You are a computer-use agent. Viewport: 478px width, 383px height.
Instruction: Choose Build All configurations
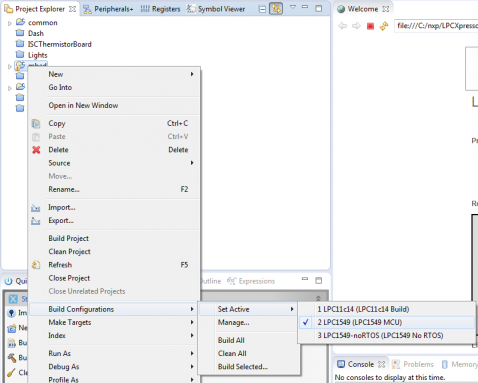(x=248, y=340)
